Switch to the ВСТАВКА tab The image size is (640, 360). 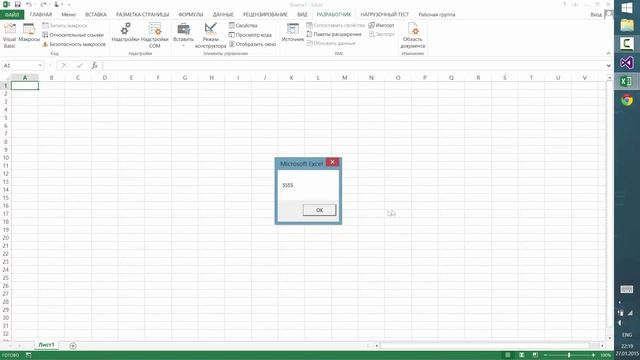point(96,14)
